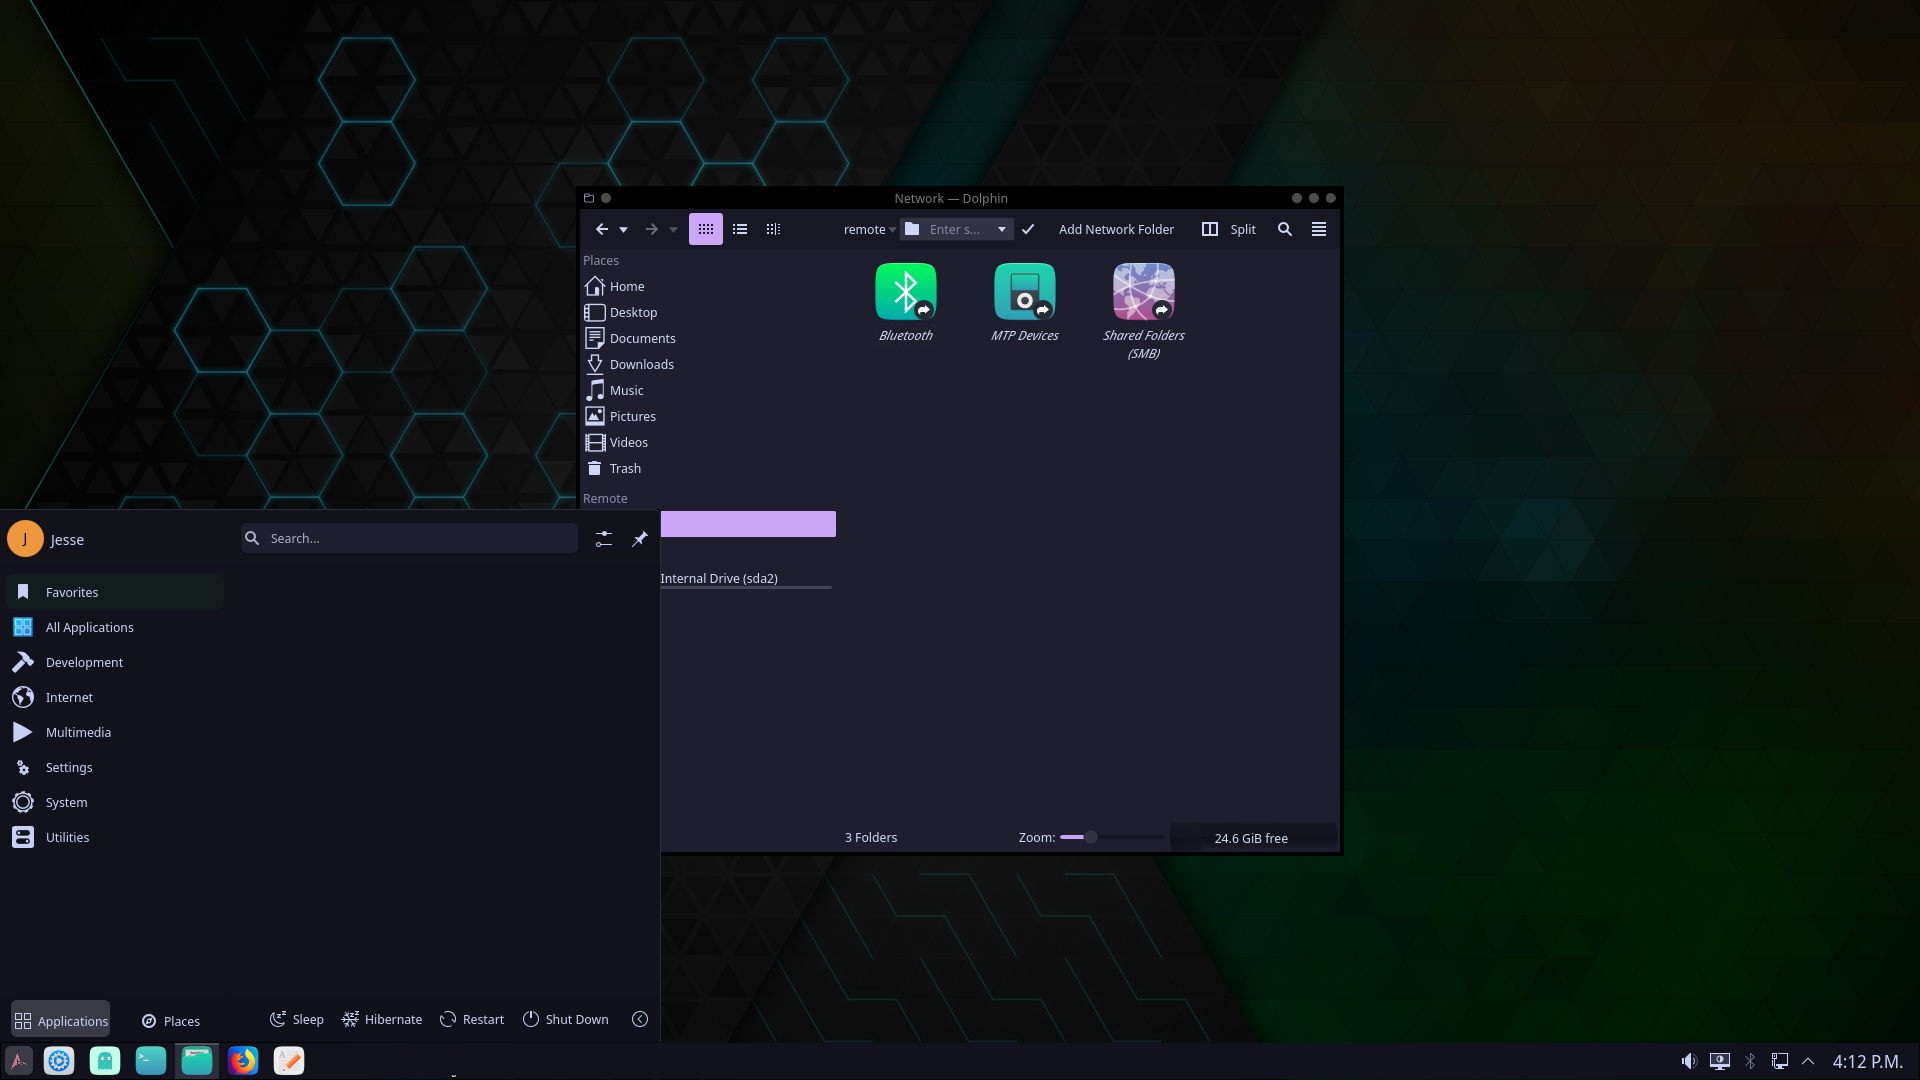Open the Bluetooth network folder
This screenshot has height=1080, width=1920.
click(x=905, y=302)
